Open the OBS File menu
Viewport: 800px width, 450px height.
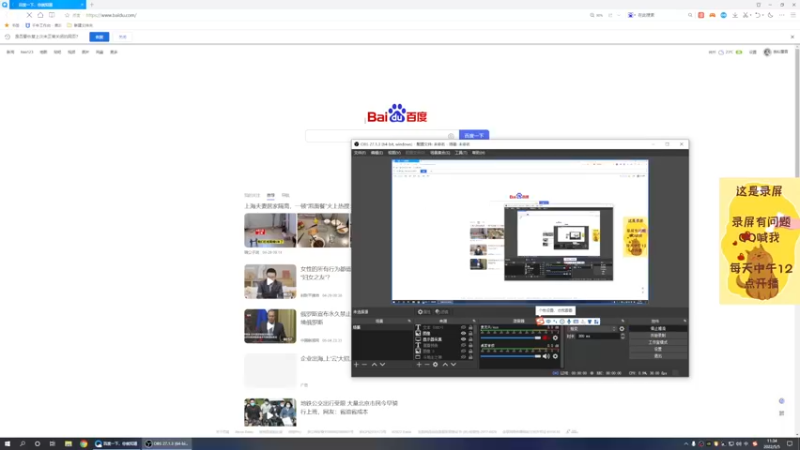tap(360, 153)
